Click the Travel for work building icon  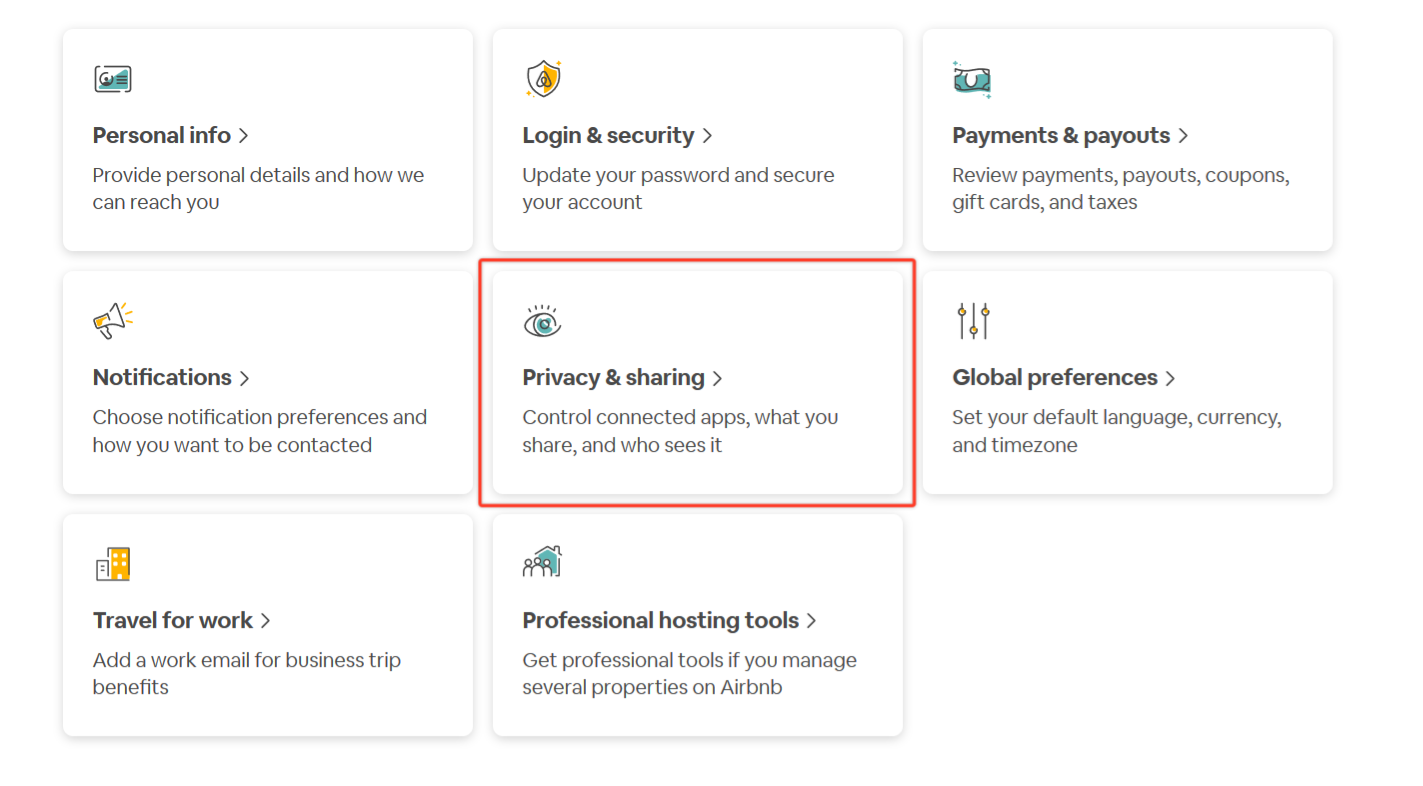113,564
